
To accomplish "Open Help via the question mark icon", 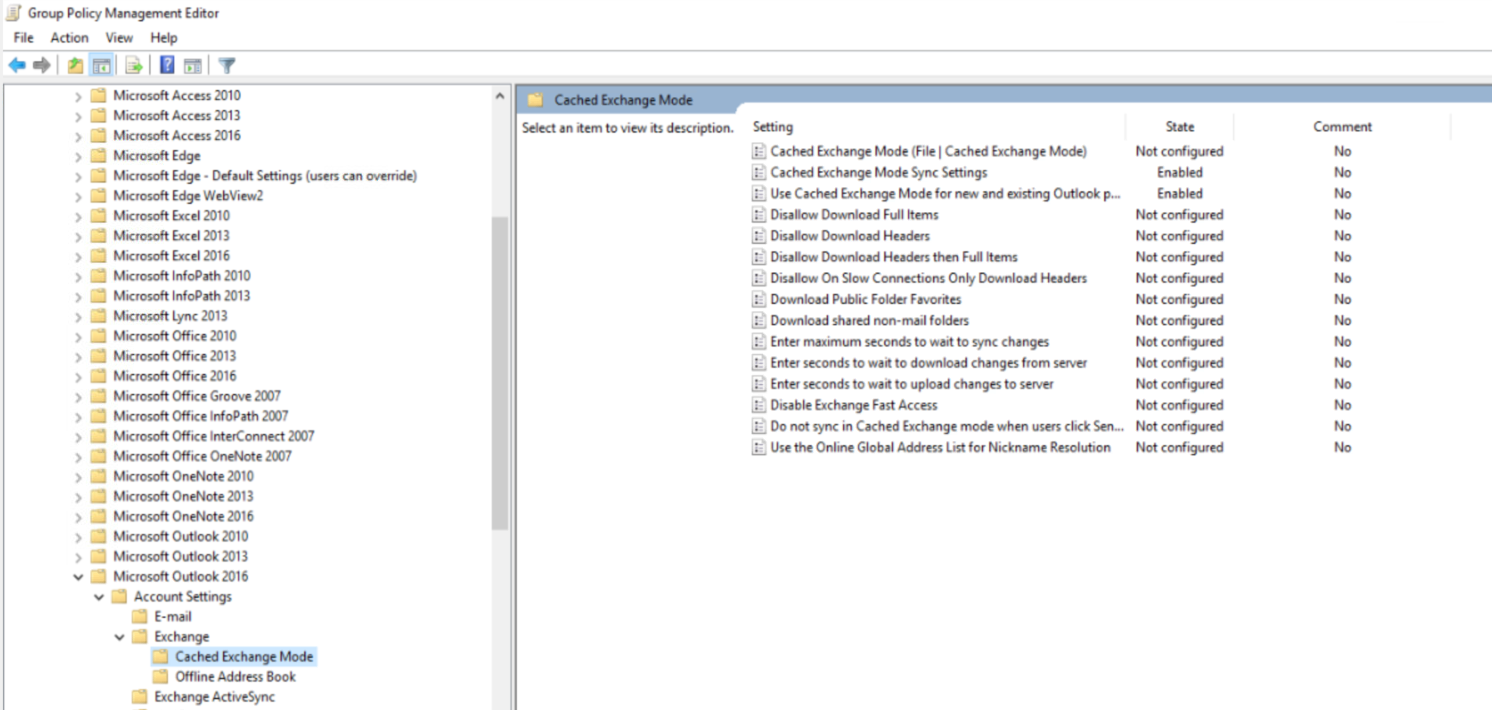I will (167, 66).
